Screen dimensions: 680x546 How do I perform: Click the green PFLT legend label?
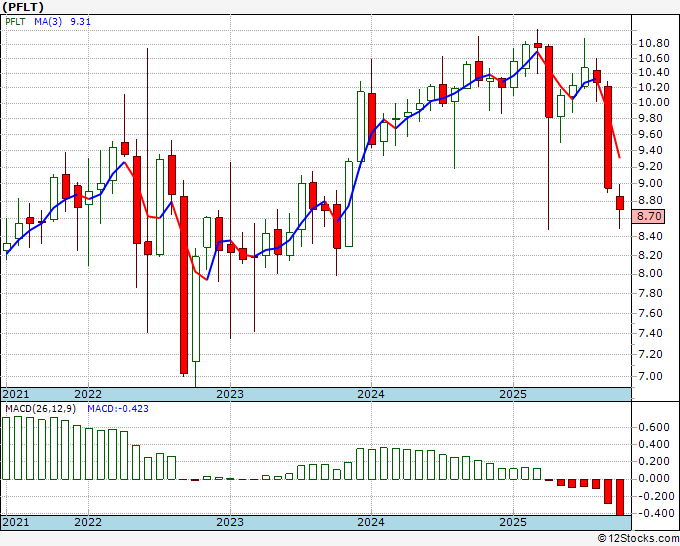pos(15,21)
